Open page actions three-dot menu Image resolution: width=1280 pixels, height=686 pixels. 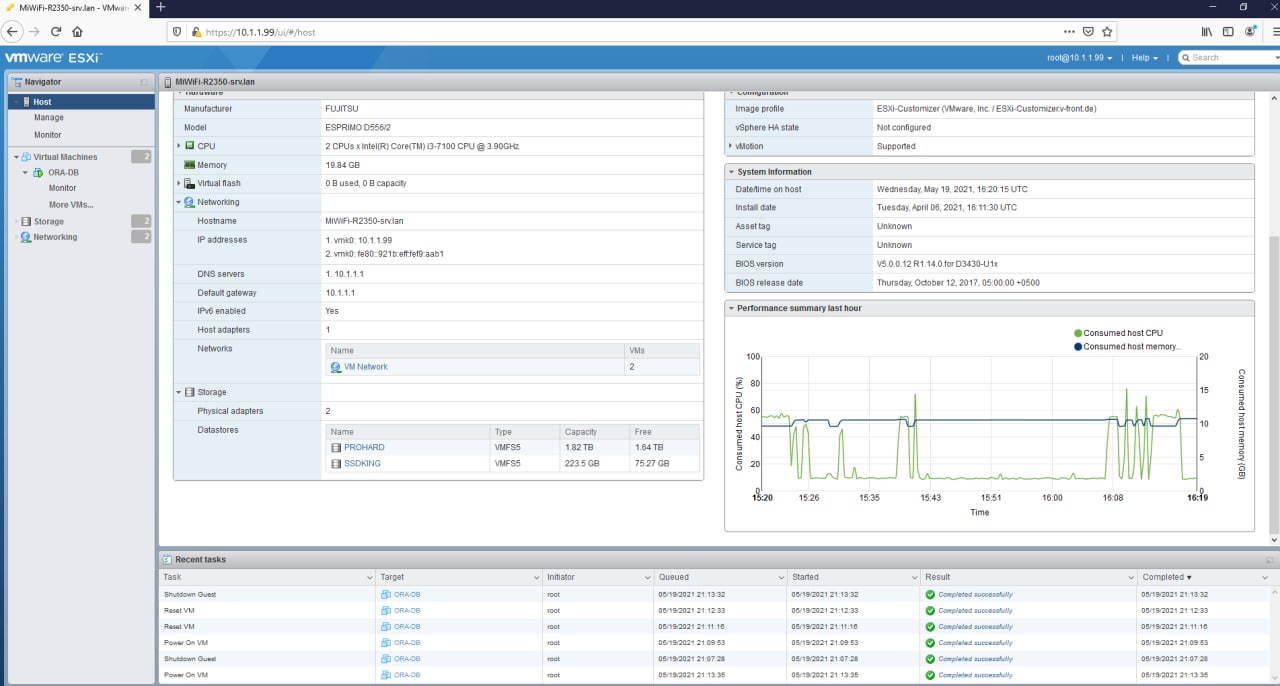coord(1070,32)
